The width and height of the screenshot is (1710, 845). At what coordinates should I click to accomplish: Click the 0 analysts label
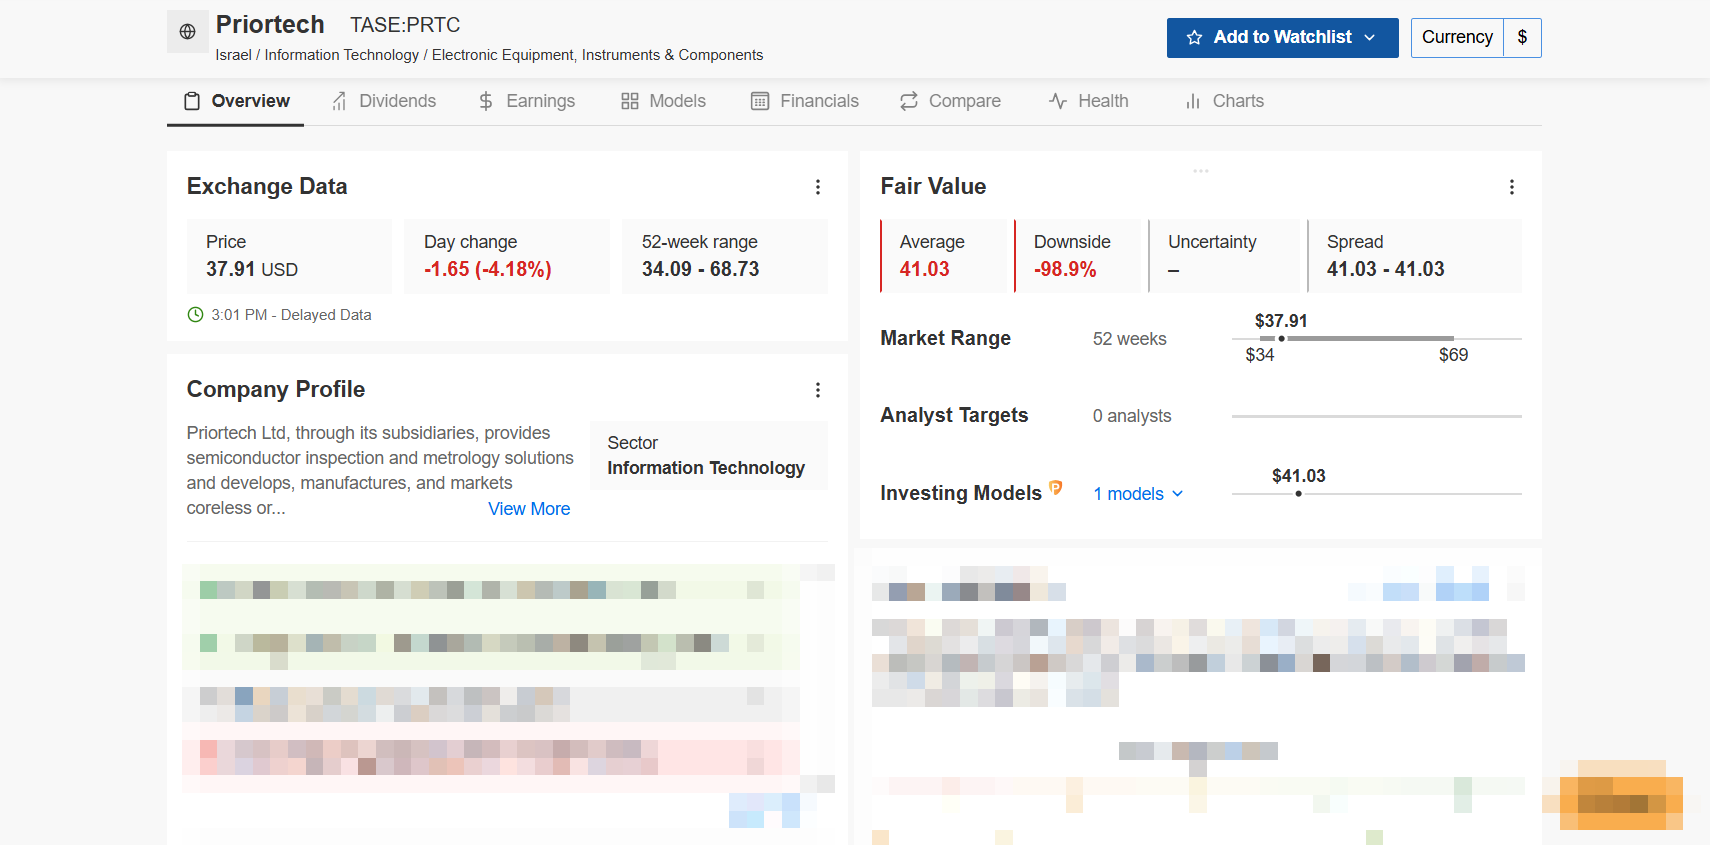[x=1132, y=416]
